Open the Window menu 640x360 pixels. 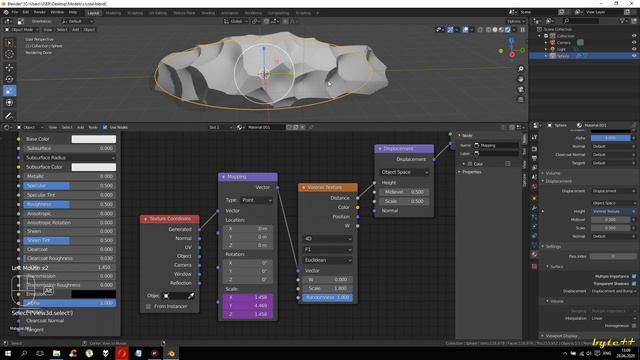(x=57, y=12)
